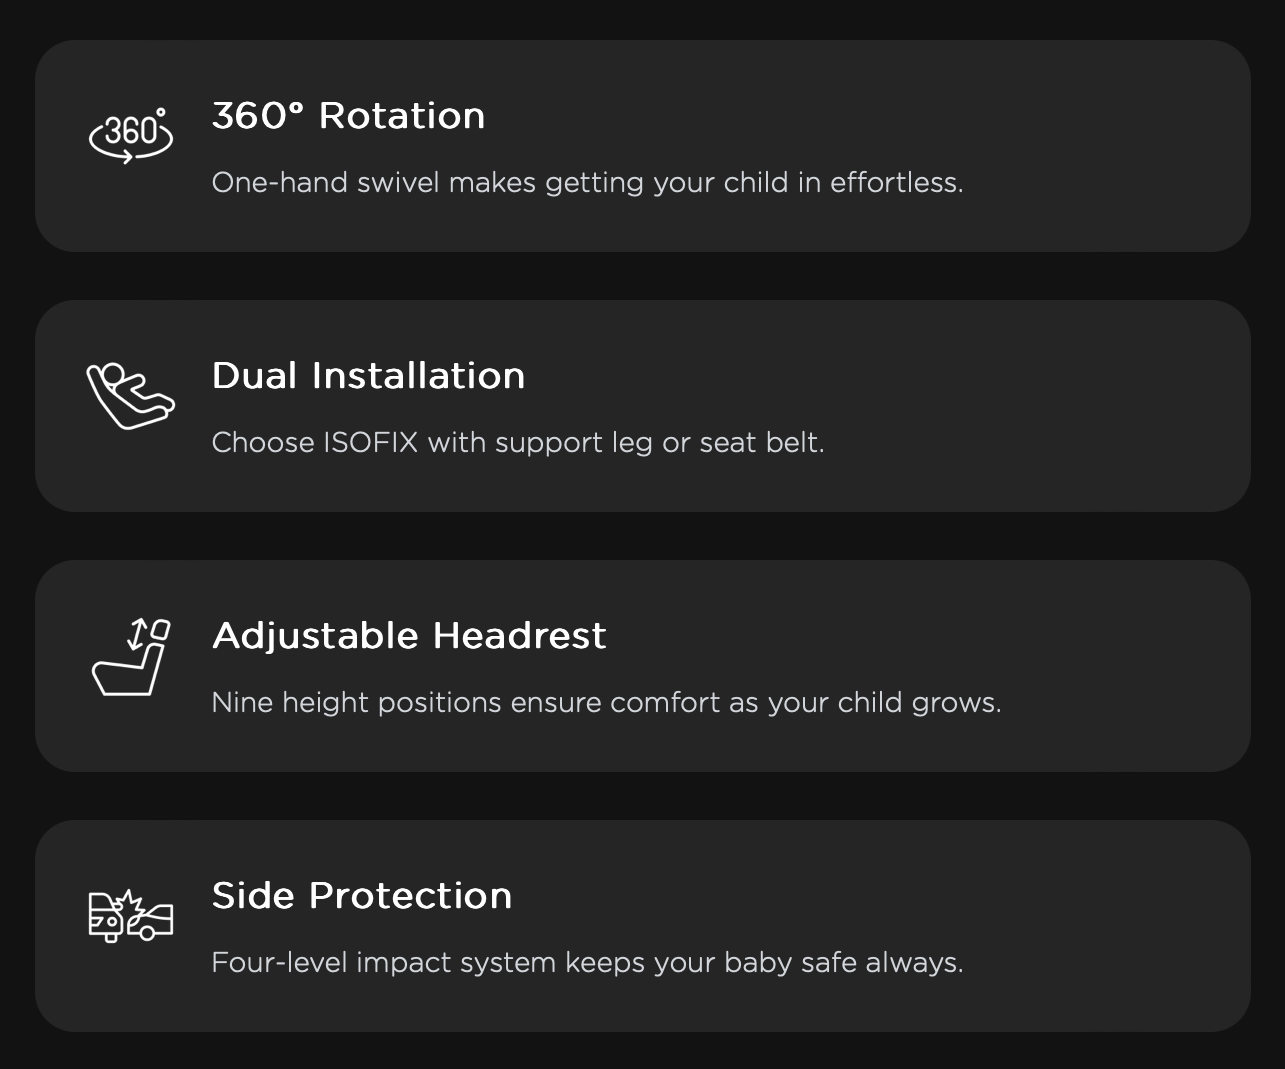This screenshot has width=1285, height=1069.
Task: Click the ISOFIX with support leg description
Action: click(x=518, y=443)
